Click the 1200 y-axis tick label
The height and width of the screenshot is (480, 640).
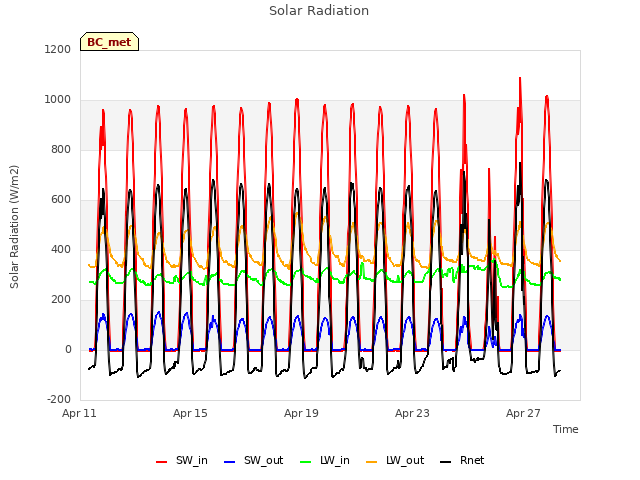[58, 49]
